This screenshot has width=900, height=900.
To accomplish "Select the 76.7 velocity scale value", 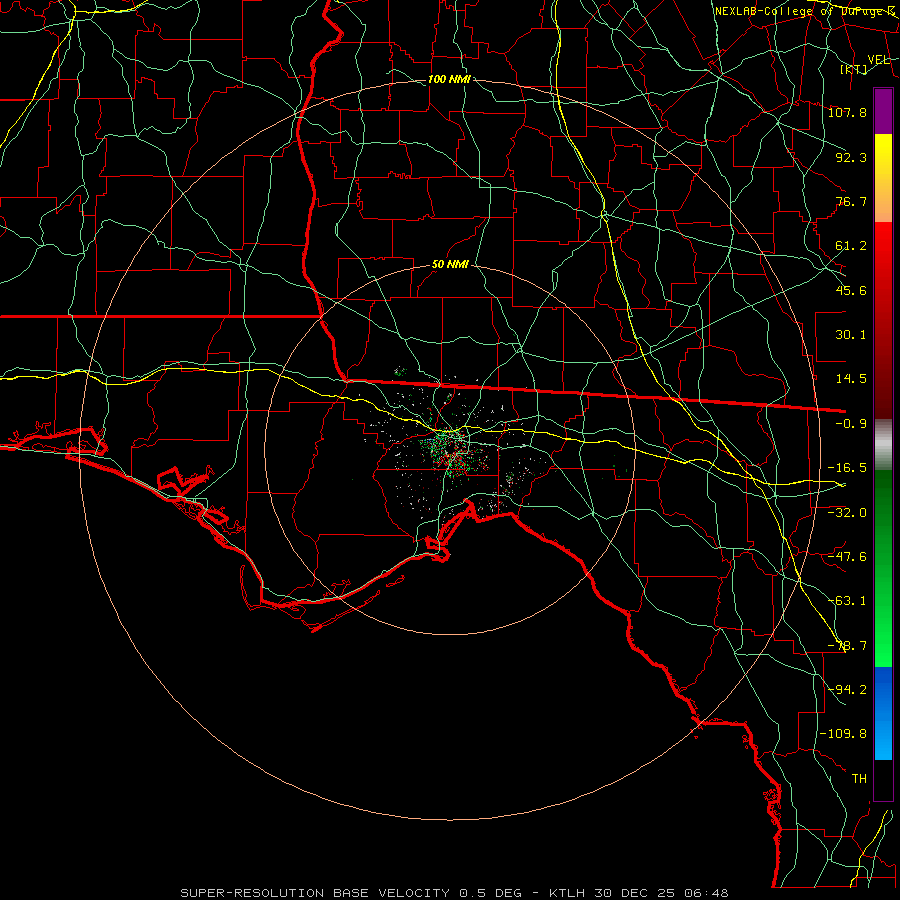I will pos(851,201).
